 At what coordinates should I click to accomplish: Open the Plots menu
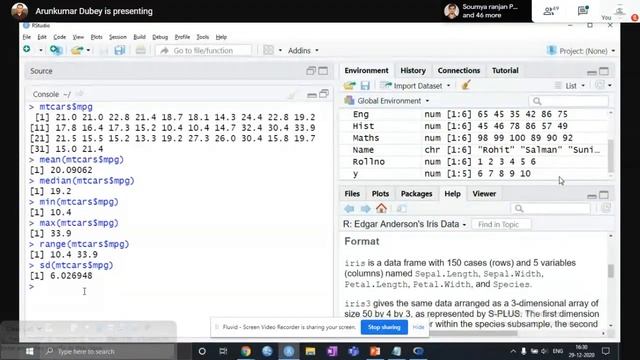coord(96,37)
